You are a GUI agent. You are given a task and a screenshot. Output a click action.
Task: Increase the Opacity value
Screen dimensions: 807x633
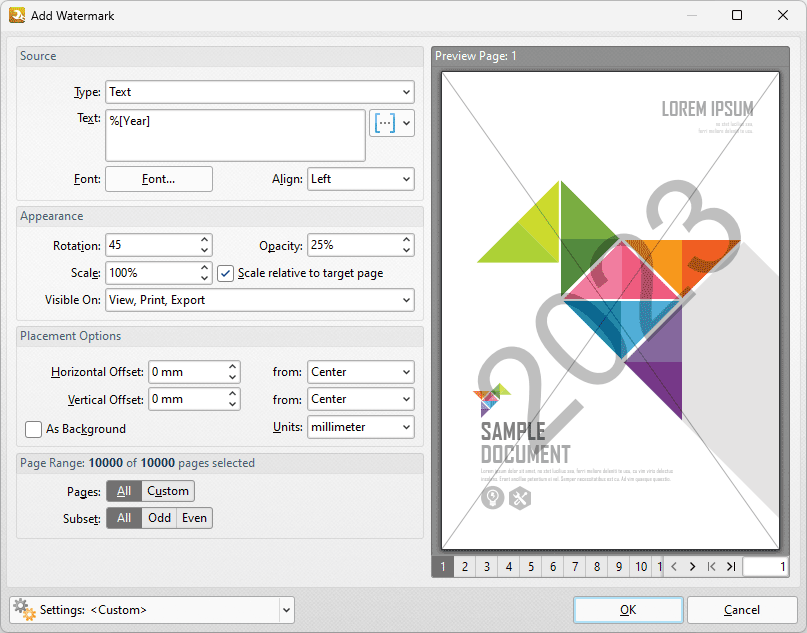pos(406,240)
